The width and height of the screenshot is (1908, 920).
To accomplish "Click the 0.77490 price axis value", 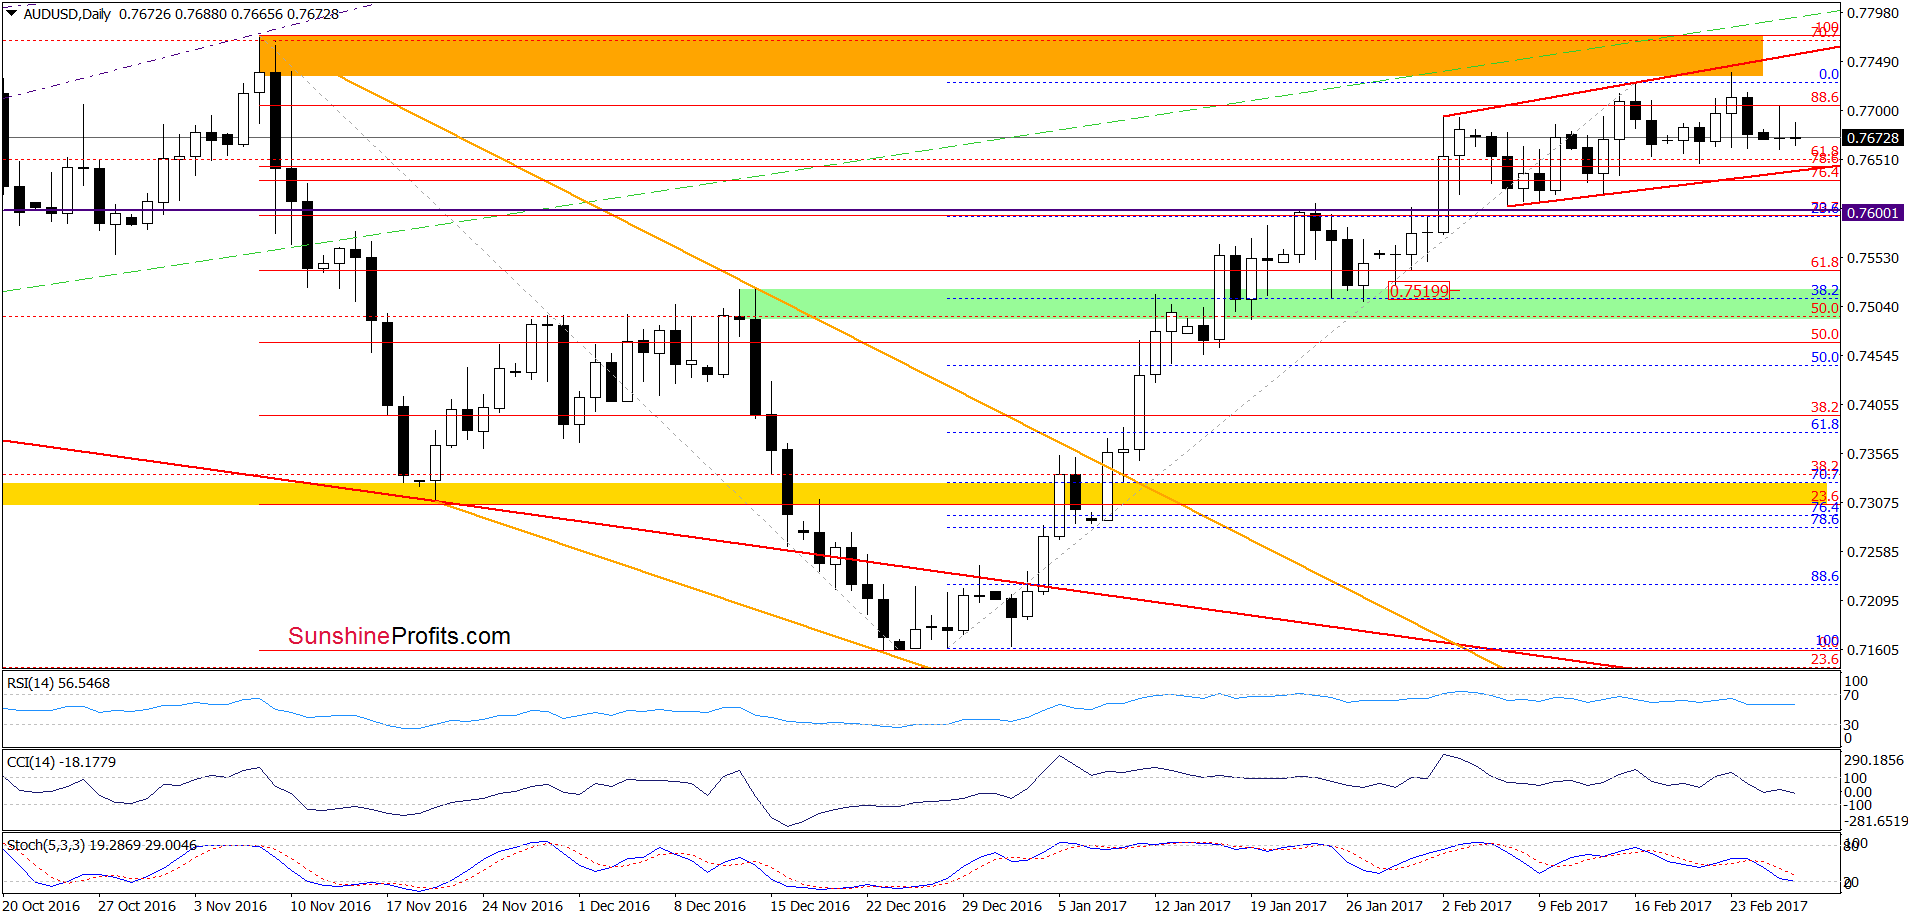I will 1872,62.
